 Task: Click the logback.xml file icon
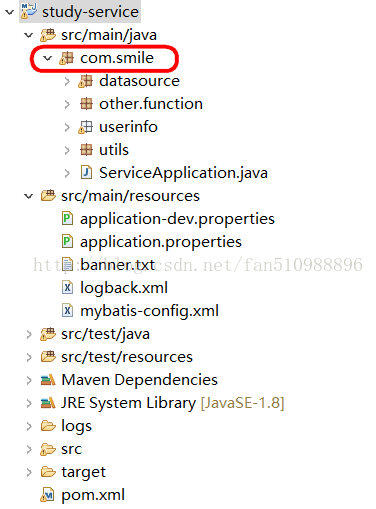click(67, 288)
